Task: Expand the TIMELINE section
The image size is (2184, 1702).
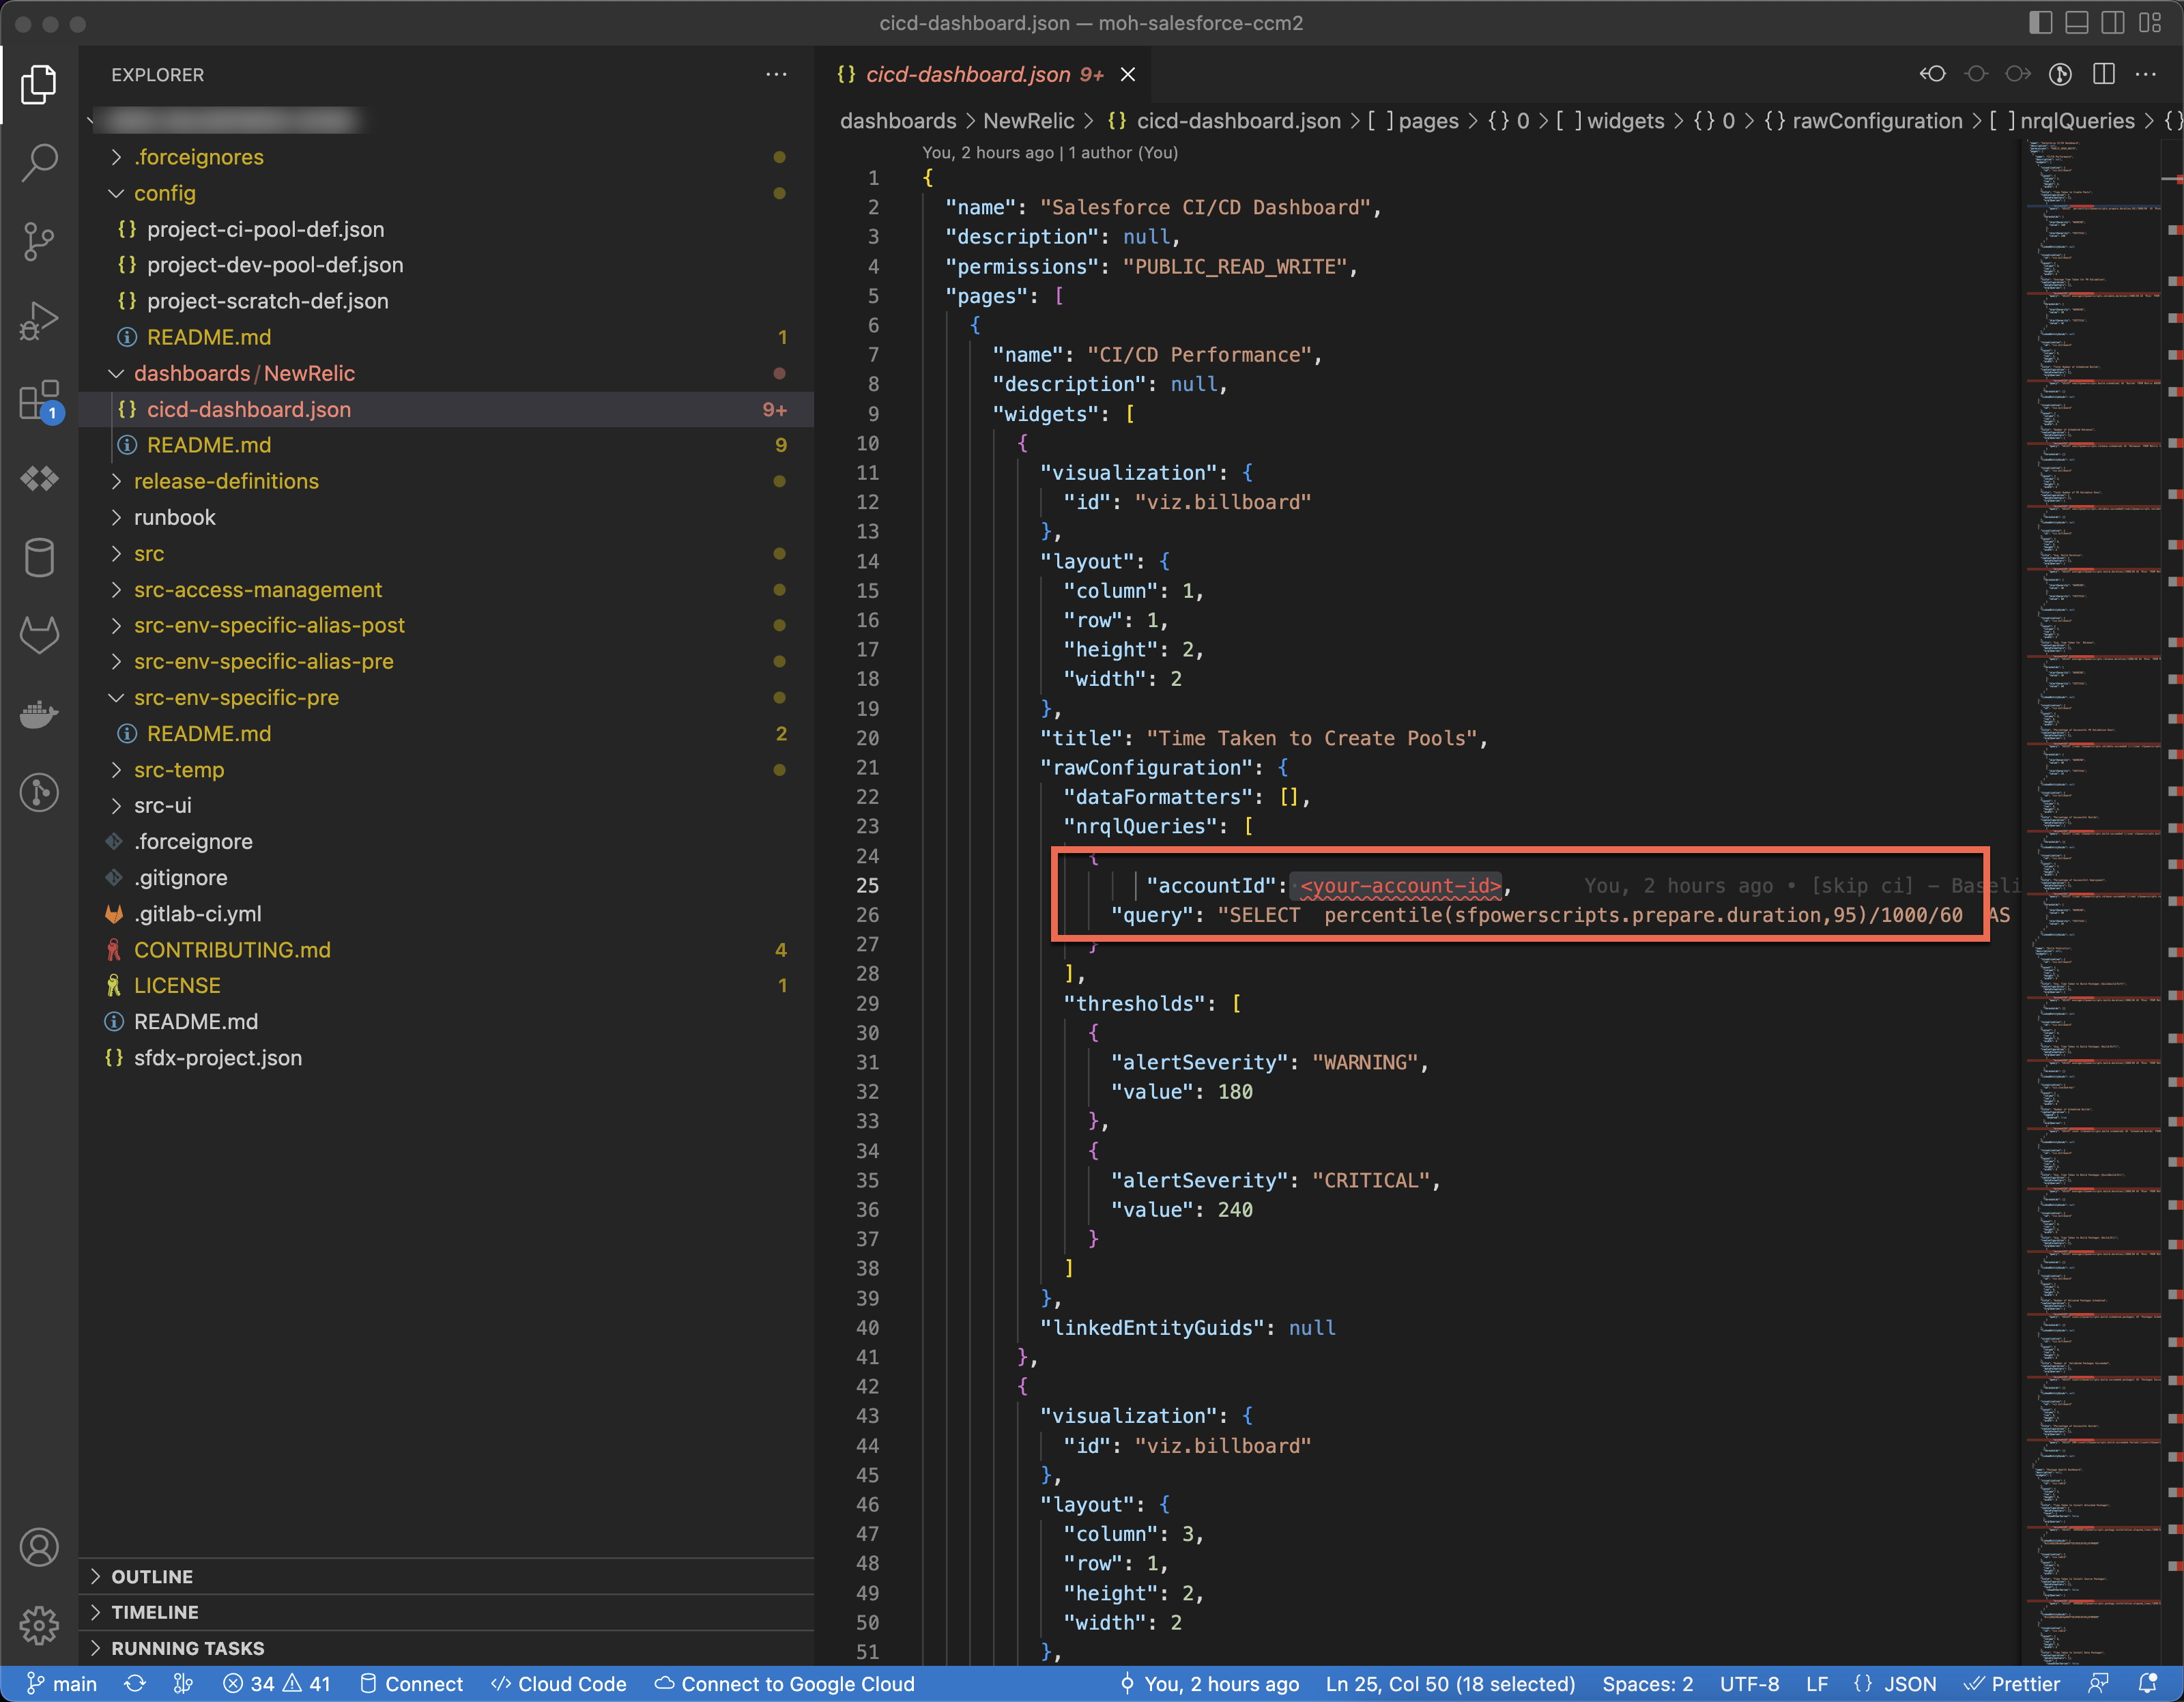Action: click(446, 1613)
